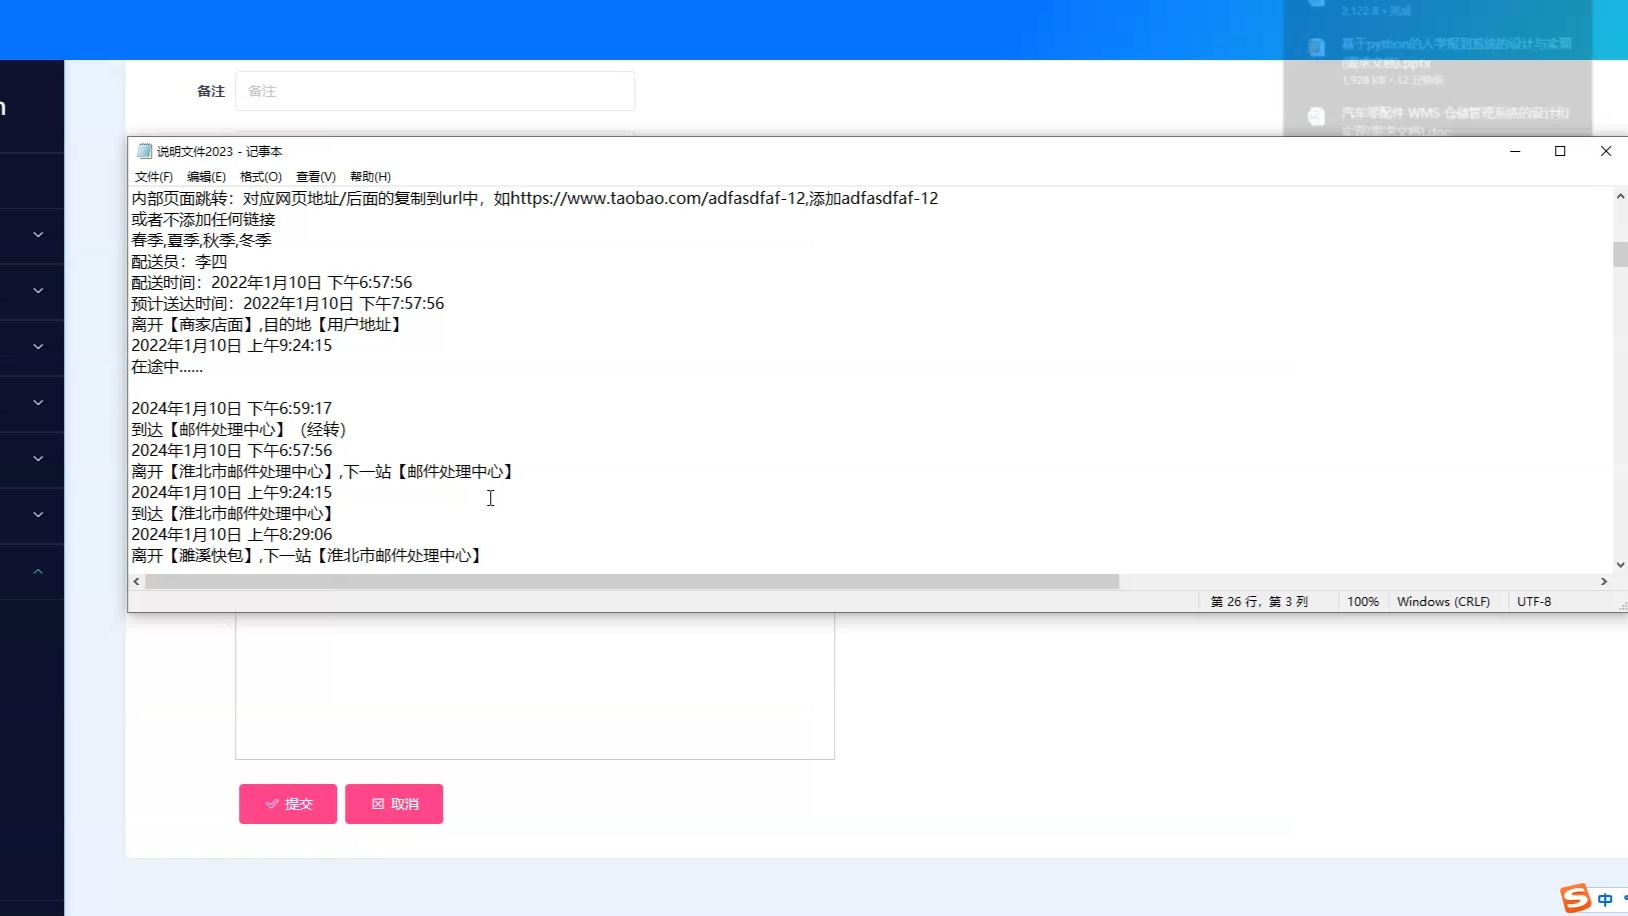This screenshot has width=1628, height=916.
Task: Open the 帮助(H) menu in Notepad
Action: (x=370, y=176)
